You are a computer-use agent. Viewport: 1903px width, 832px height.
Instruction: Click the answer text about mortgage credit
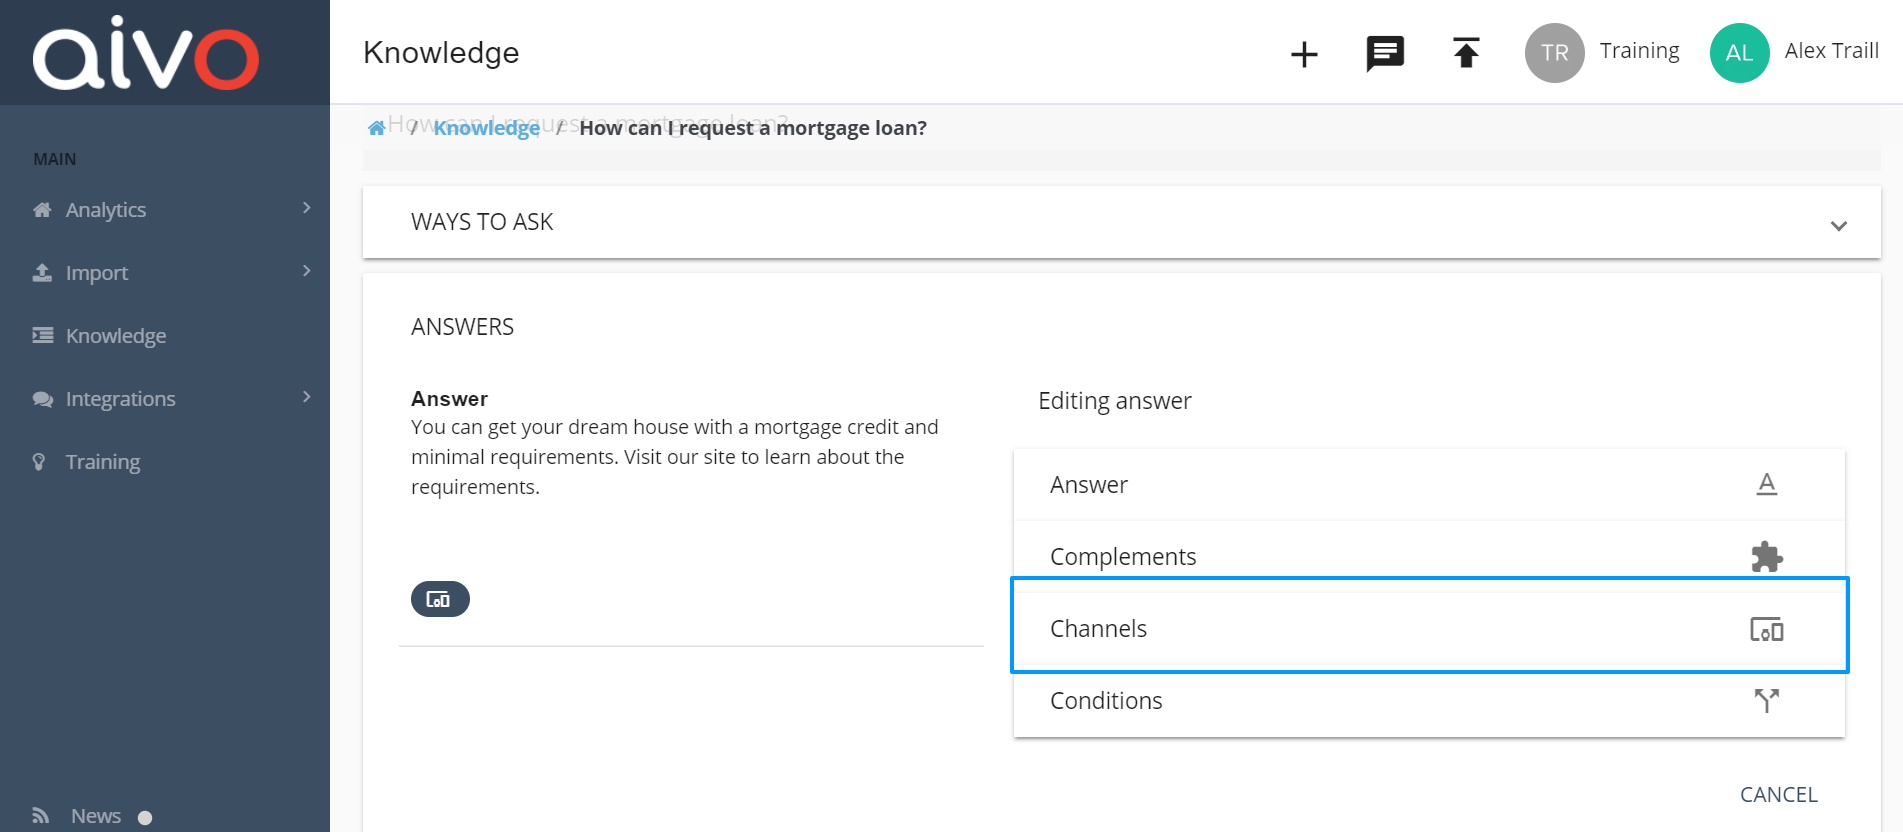coord(675,457)
